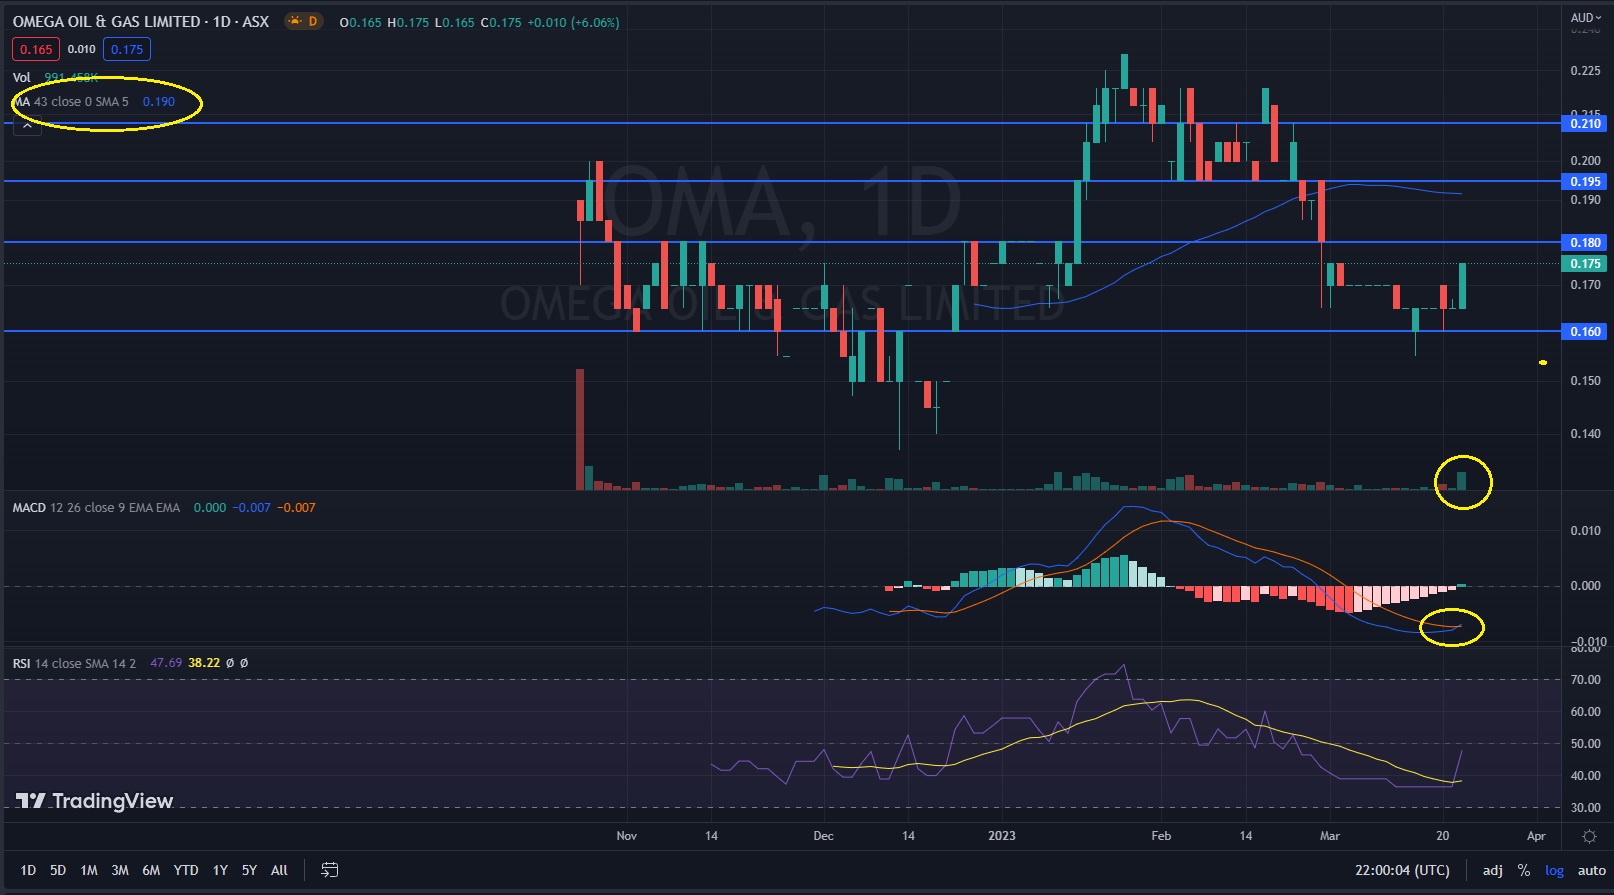
Task: Click the green 0.175 current price label
Action: [x=1585, y=264]
